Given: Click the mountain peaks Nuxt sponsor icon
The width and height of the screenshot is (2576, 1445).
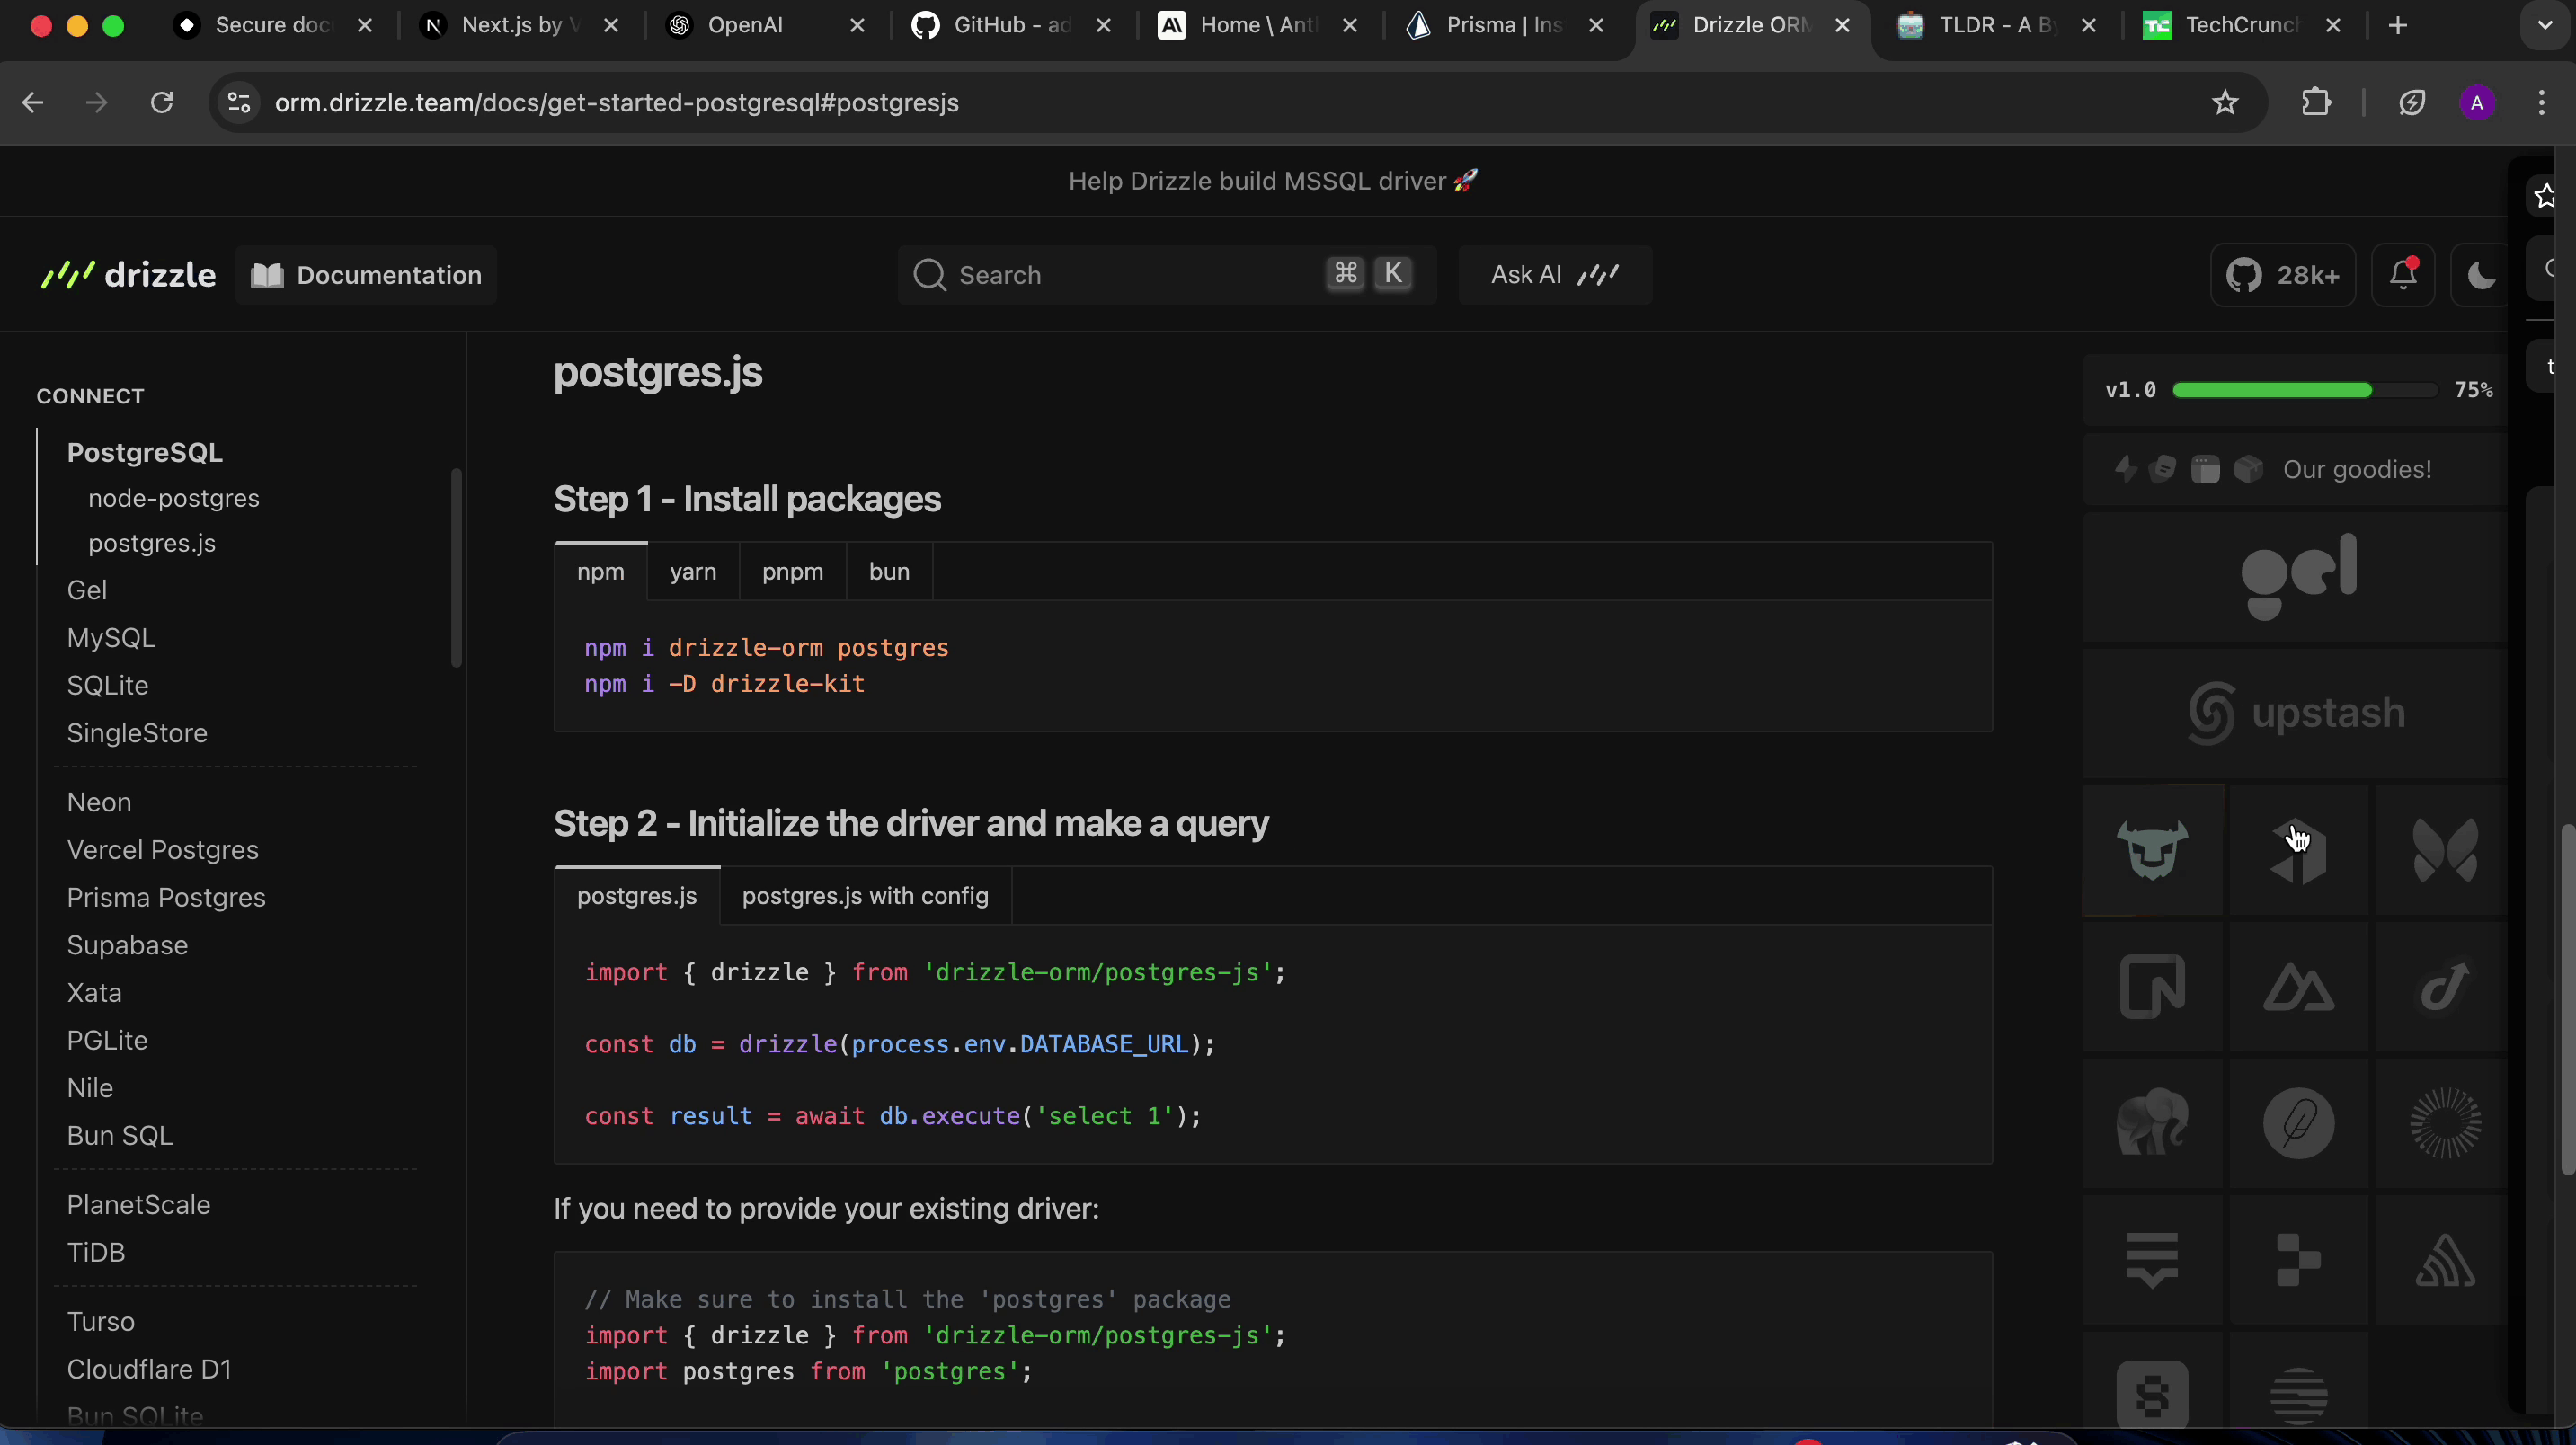Looking at the screenshot, I should (x=2298, y=987).
